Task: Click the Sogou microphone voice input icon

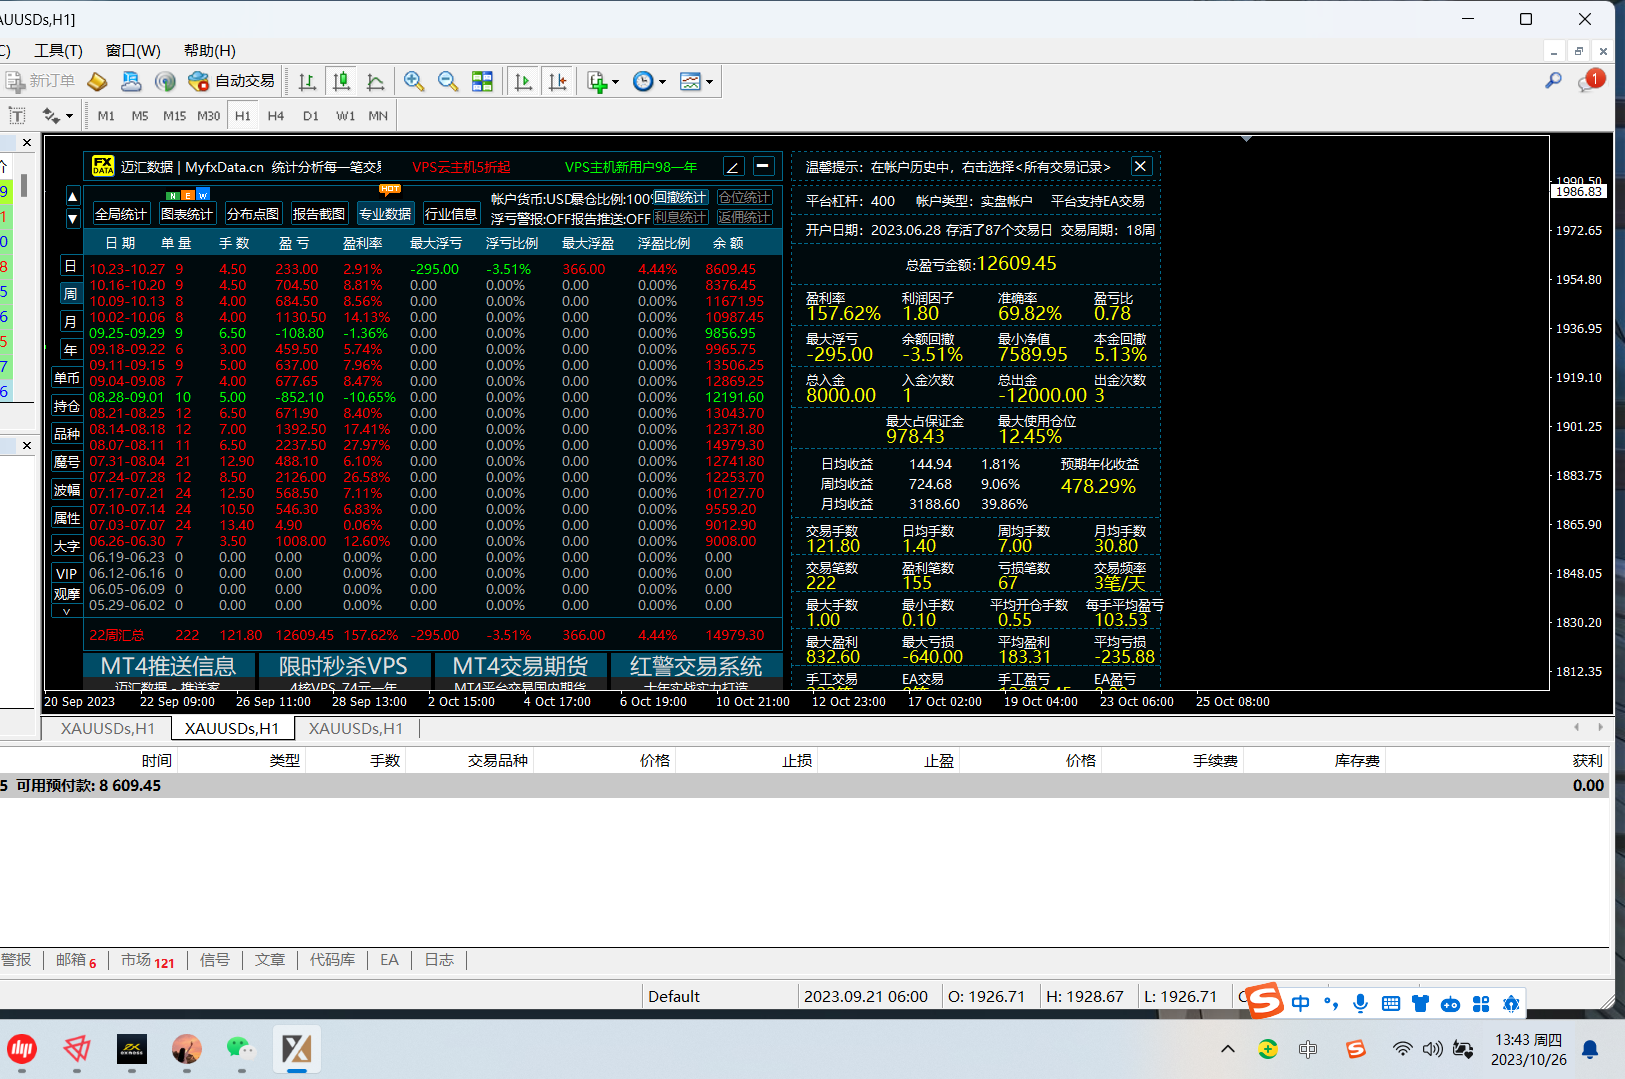Action: coord(1360,1003)
